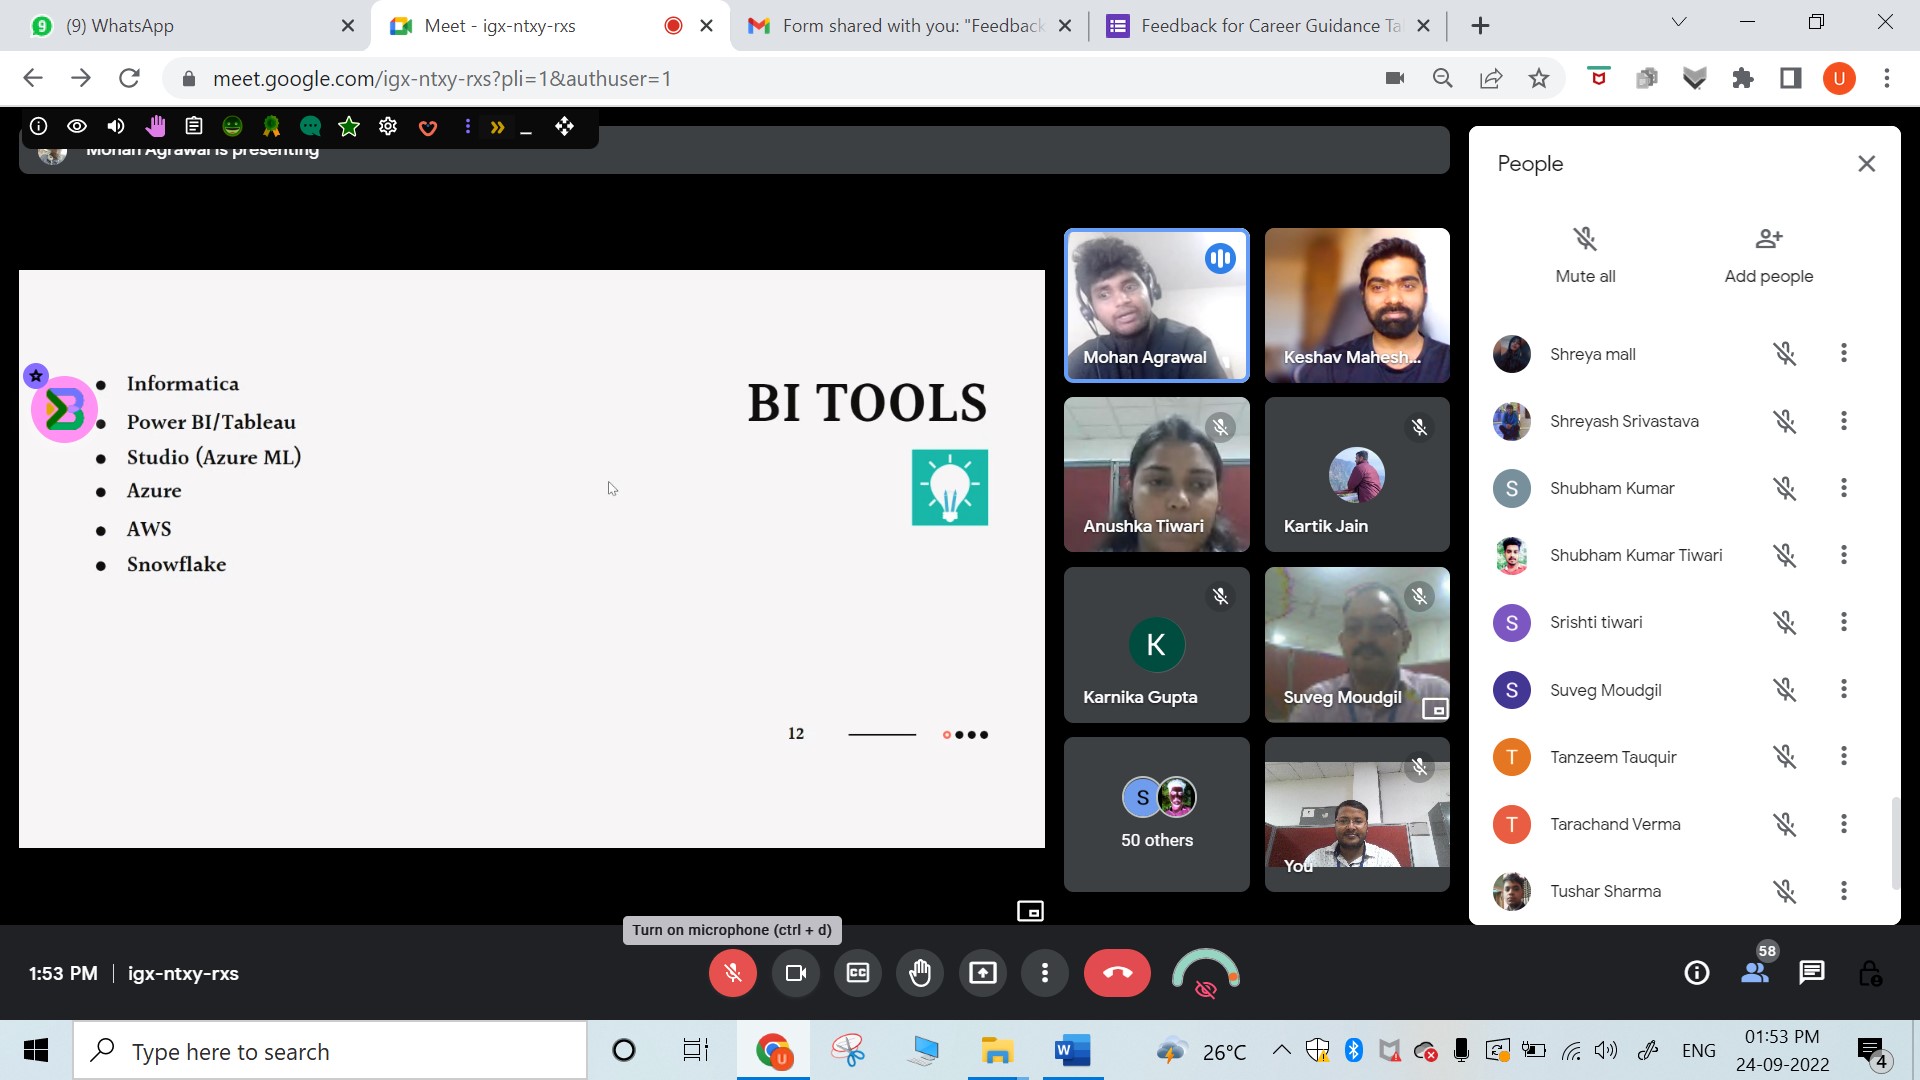The width and height of the screenshot is (1920, 1080).
Task: Open more options next to Shreya mall
Action: (x=1844, y=353)
